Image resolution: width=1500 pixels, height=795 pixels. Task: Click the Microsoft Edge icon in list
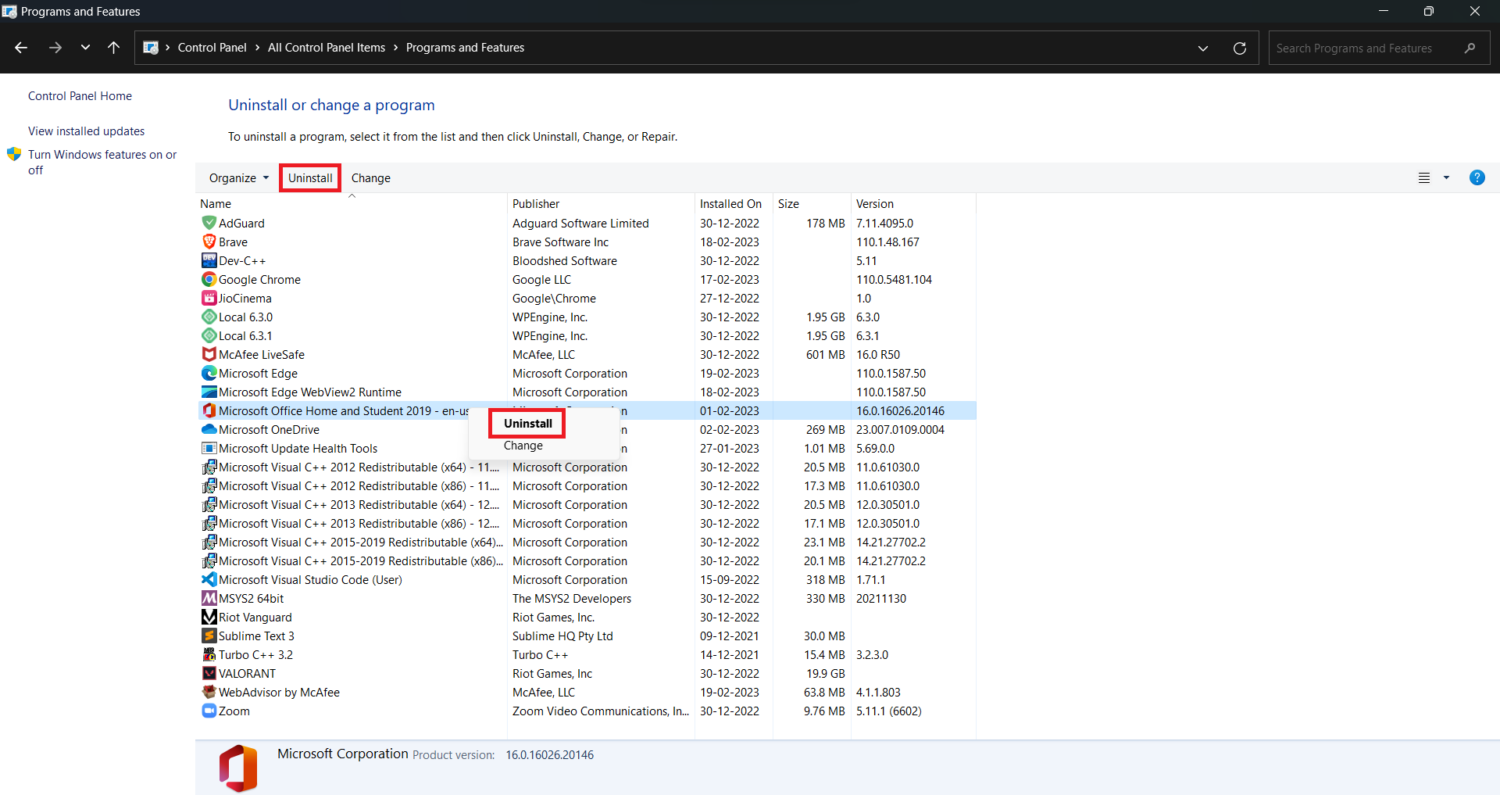(x=209, y=373)
